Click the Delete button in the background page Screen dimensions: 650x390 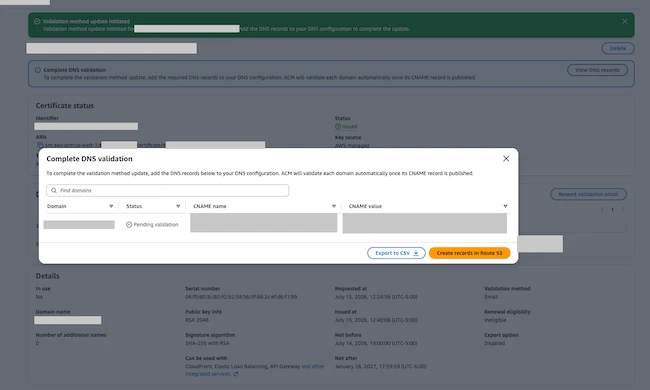(618, 48)
